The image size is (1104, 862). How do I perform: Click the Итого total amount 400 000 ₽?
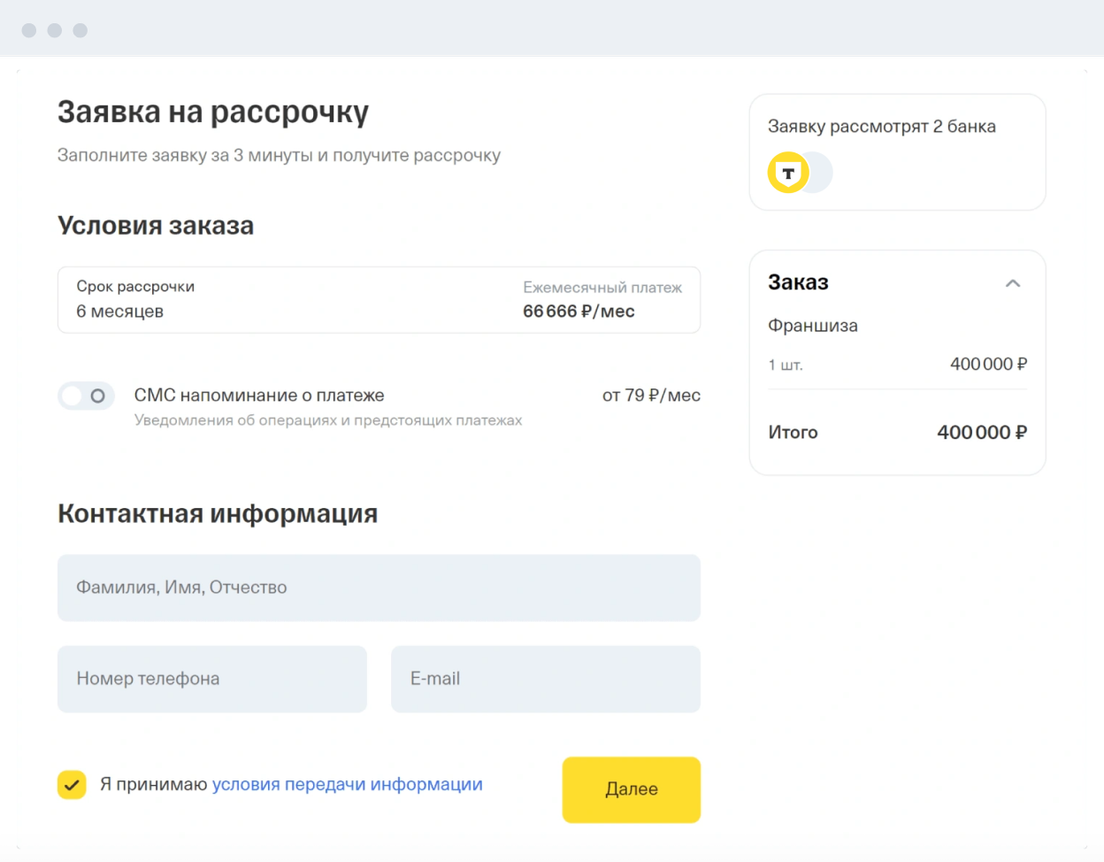(981, 433)
